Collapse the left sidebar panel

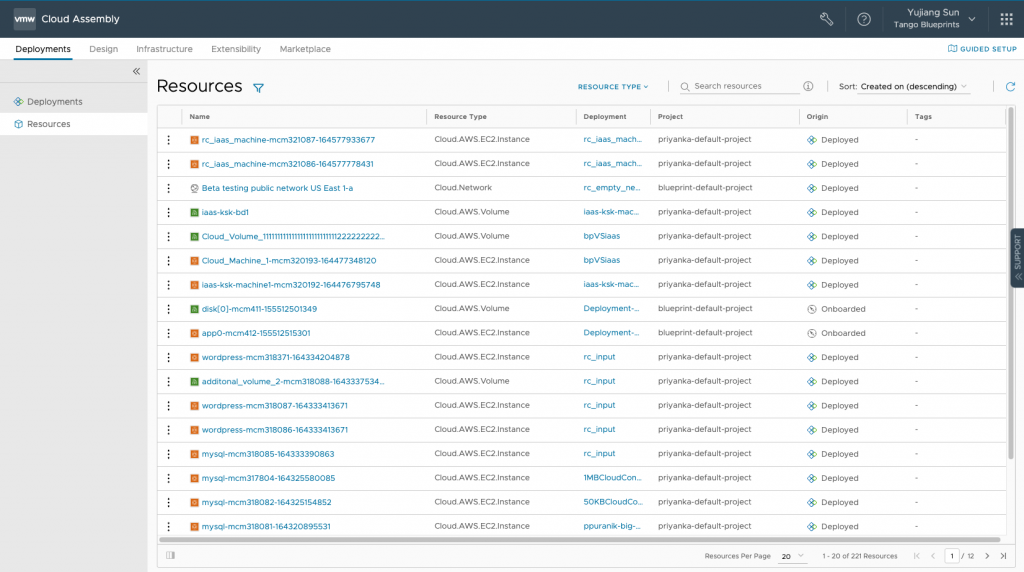pos(136,71)
